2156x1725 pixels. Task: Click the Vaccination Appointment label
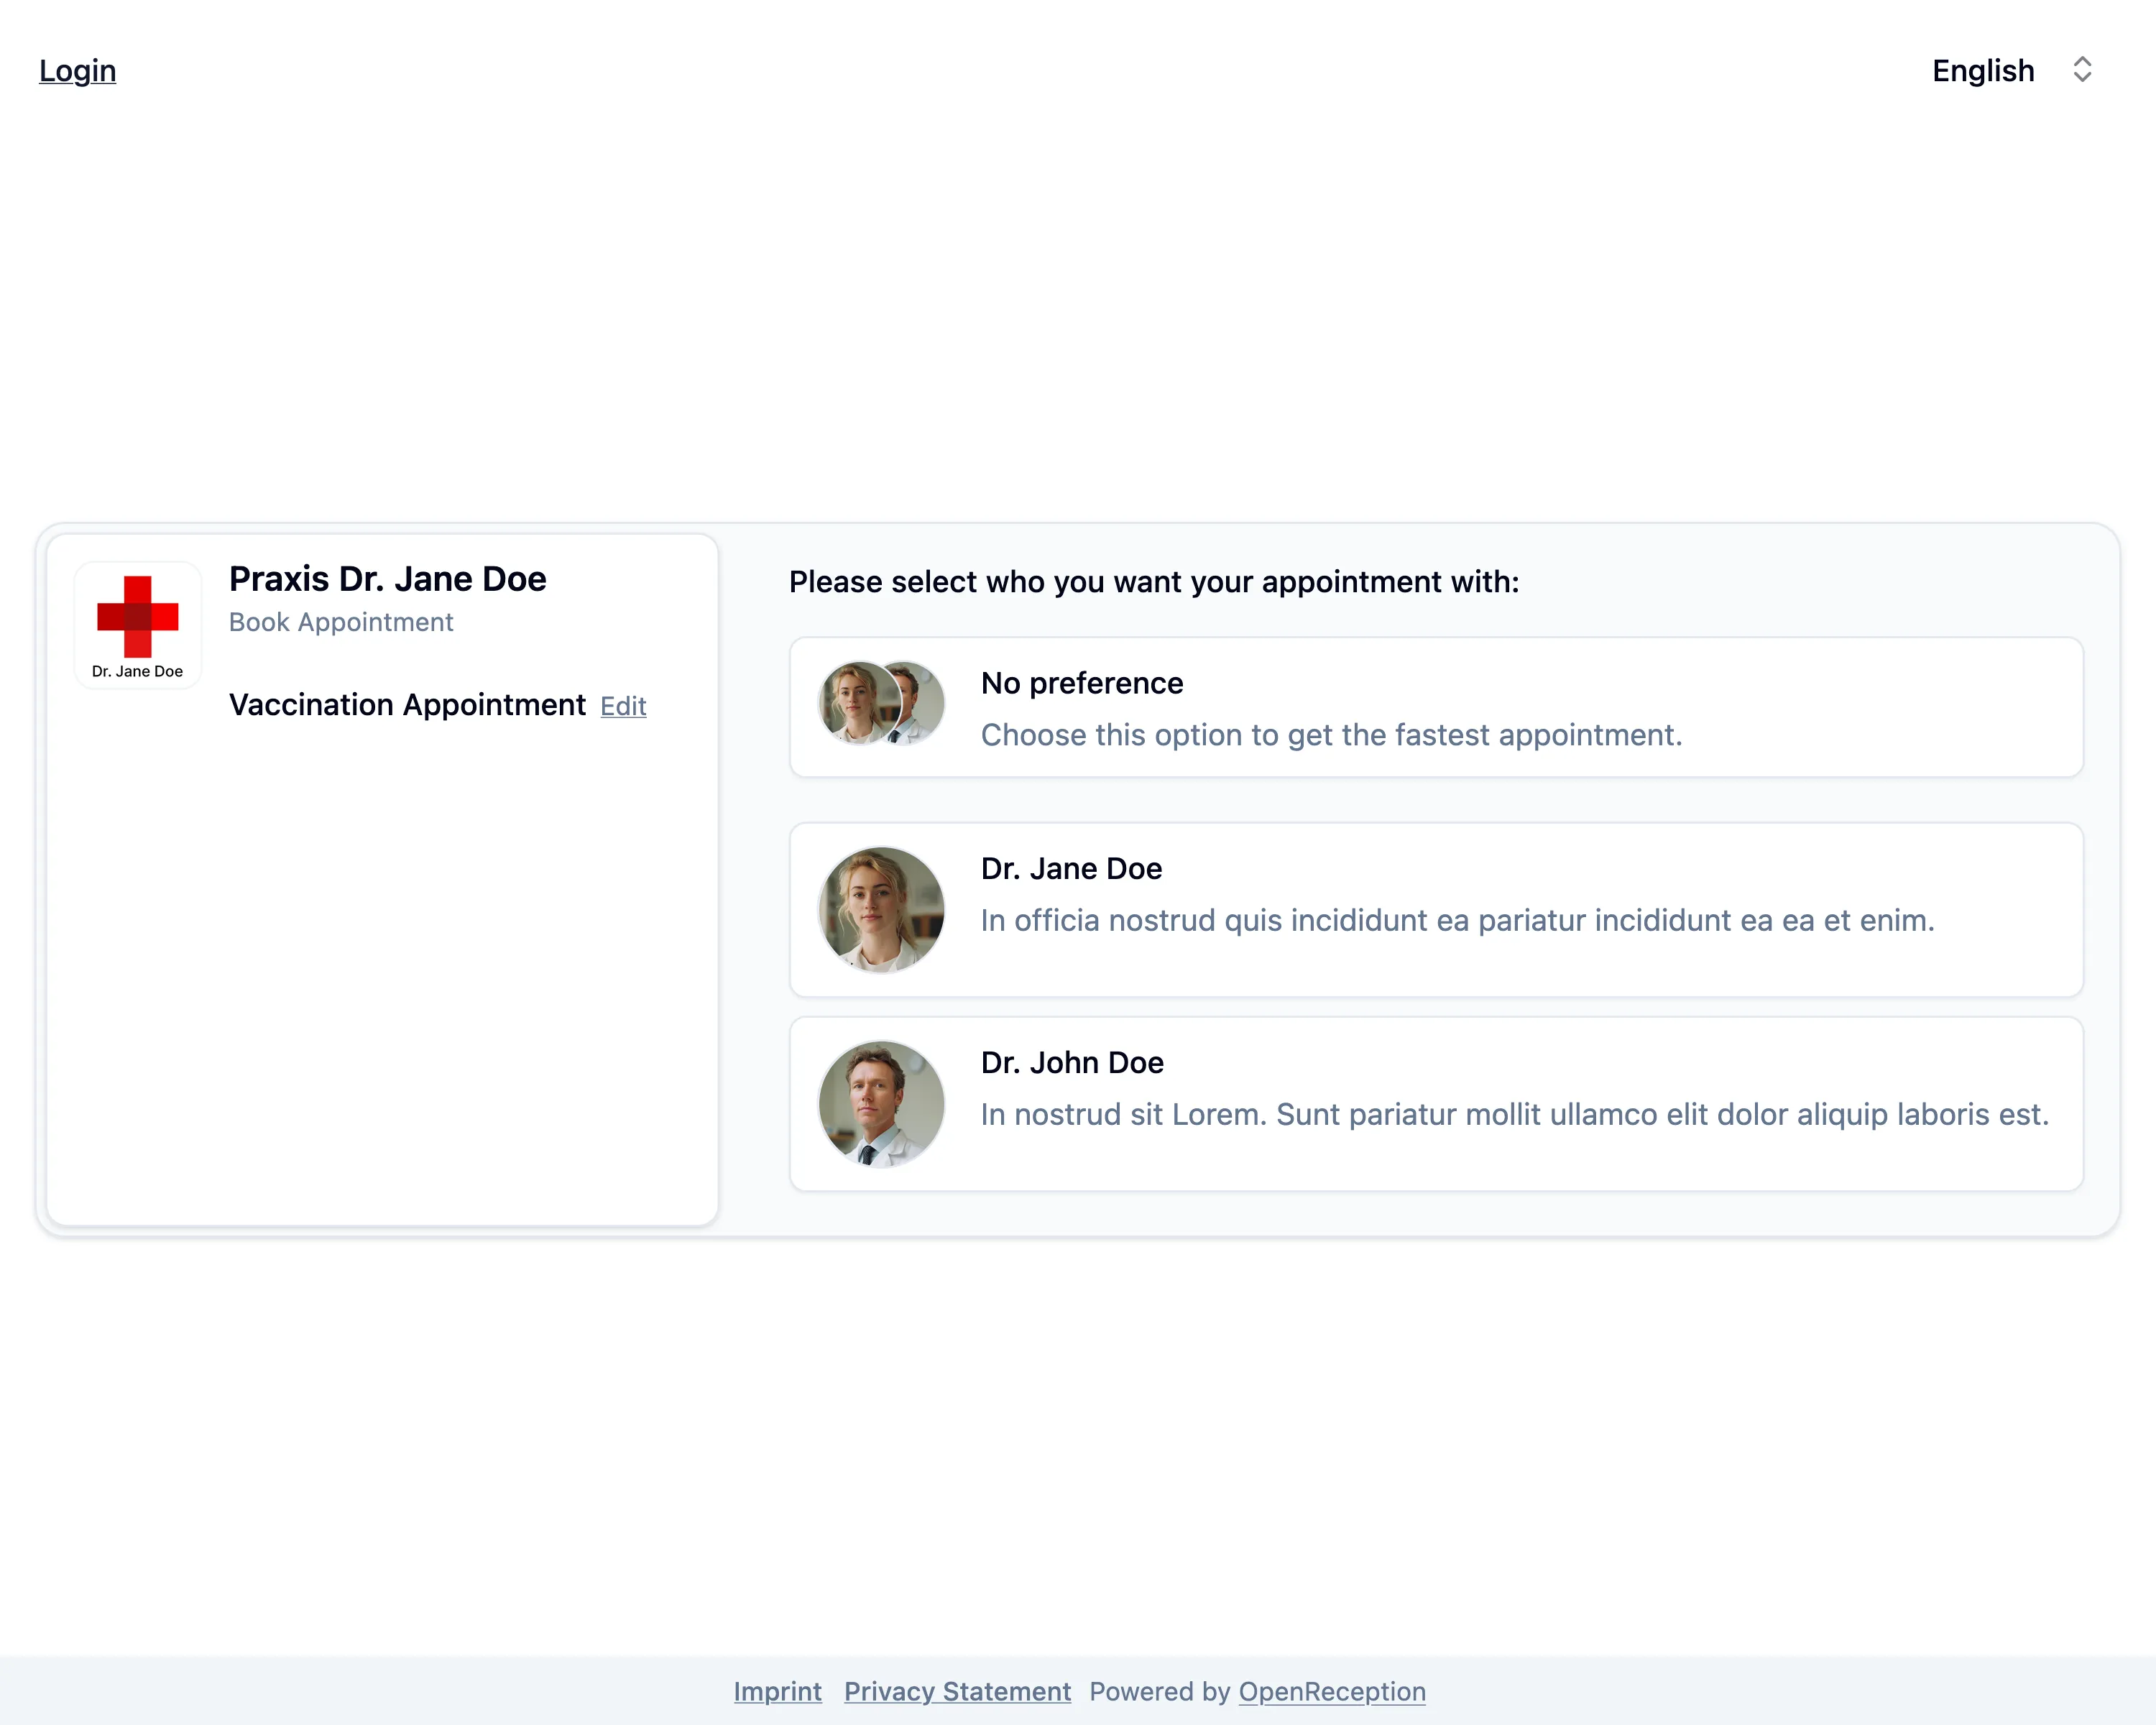pyautogui.click(x=407, y=705)
